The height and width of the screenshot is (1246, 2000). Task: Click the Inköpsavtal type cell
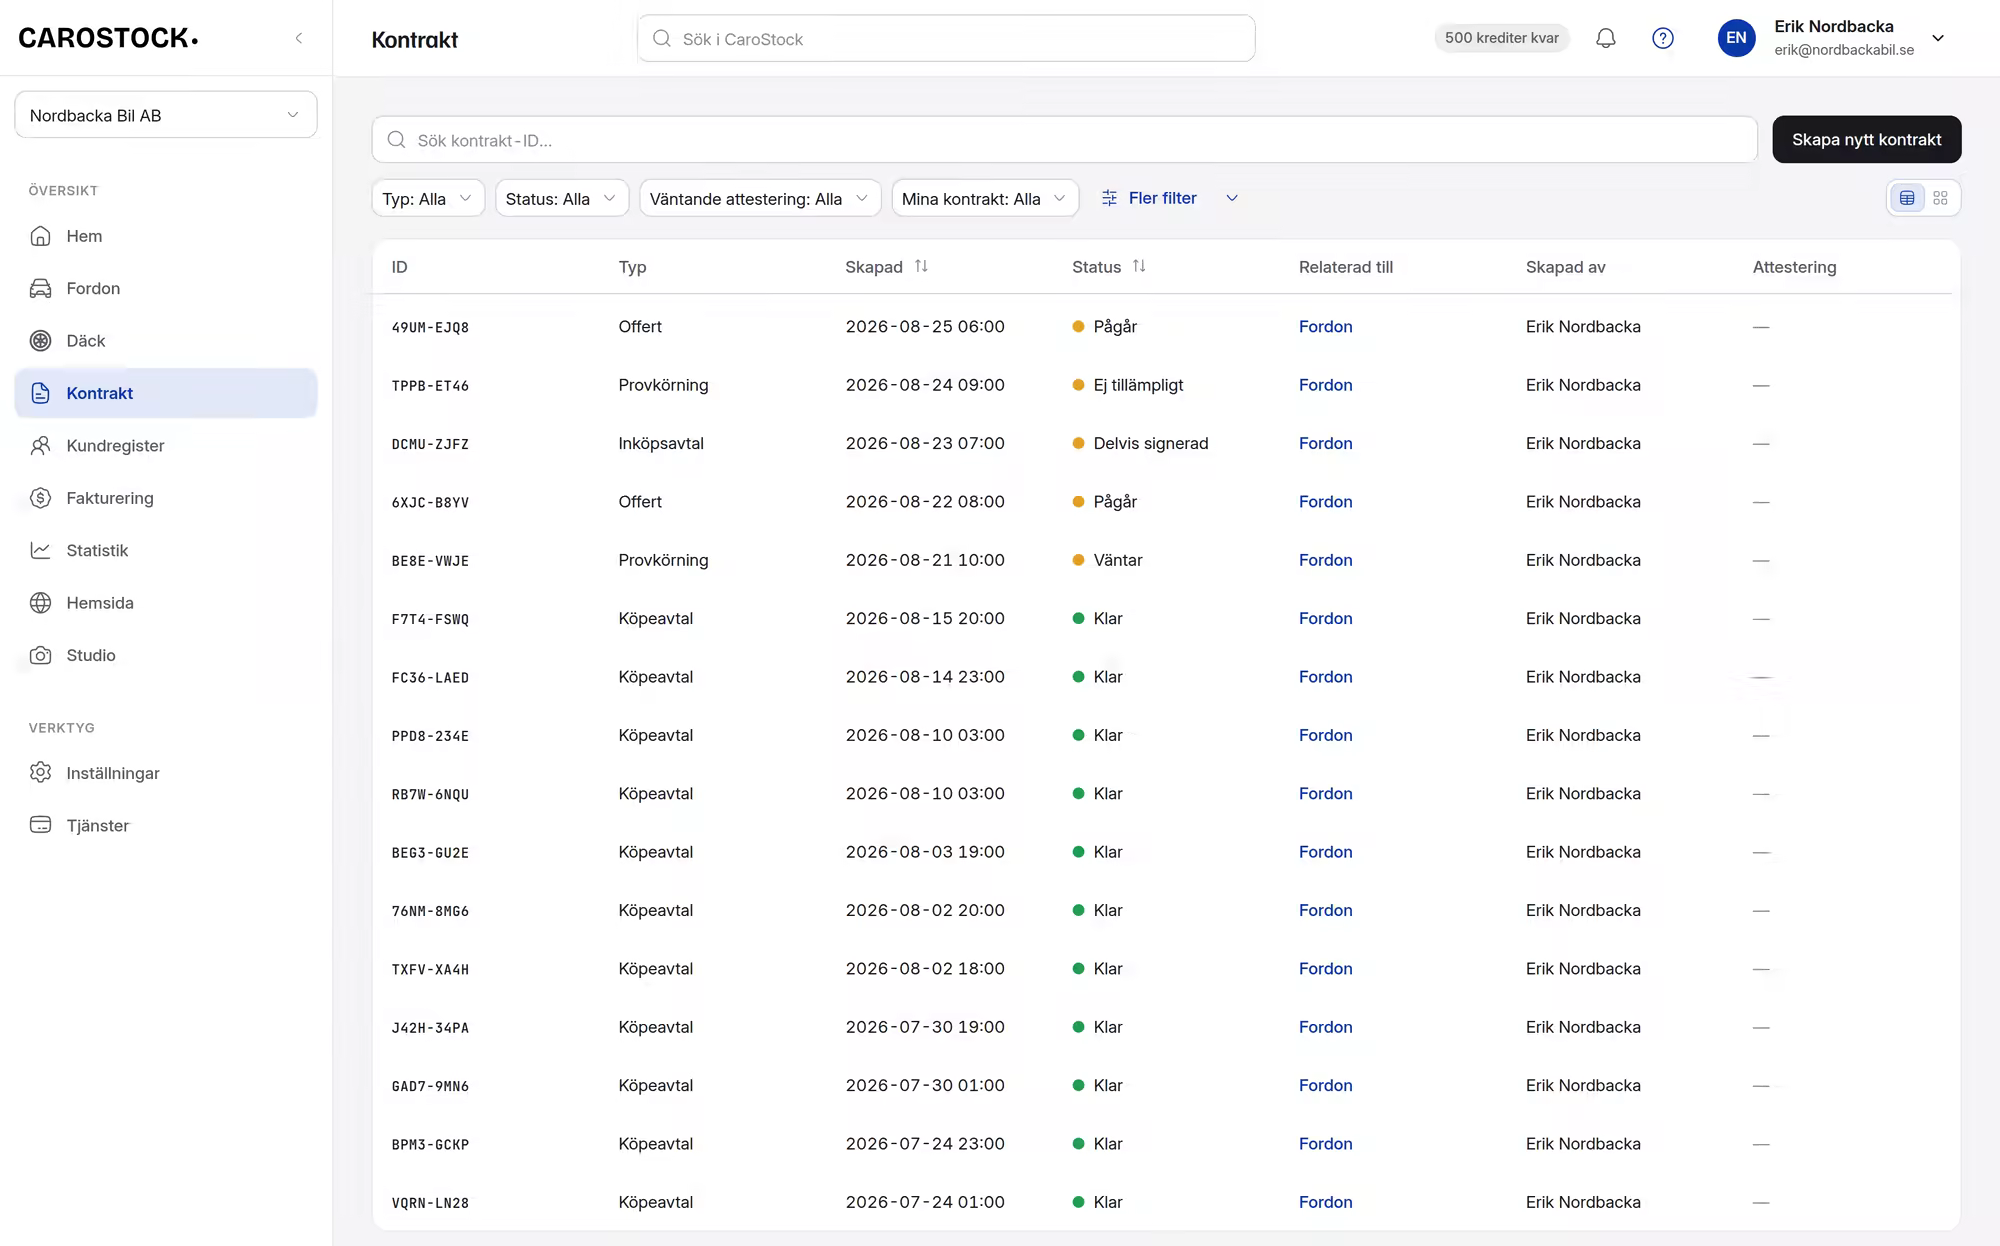[x=661, y=443]
